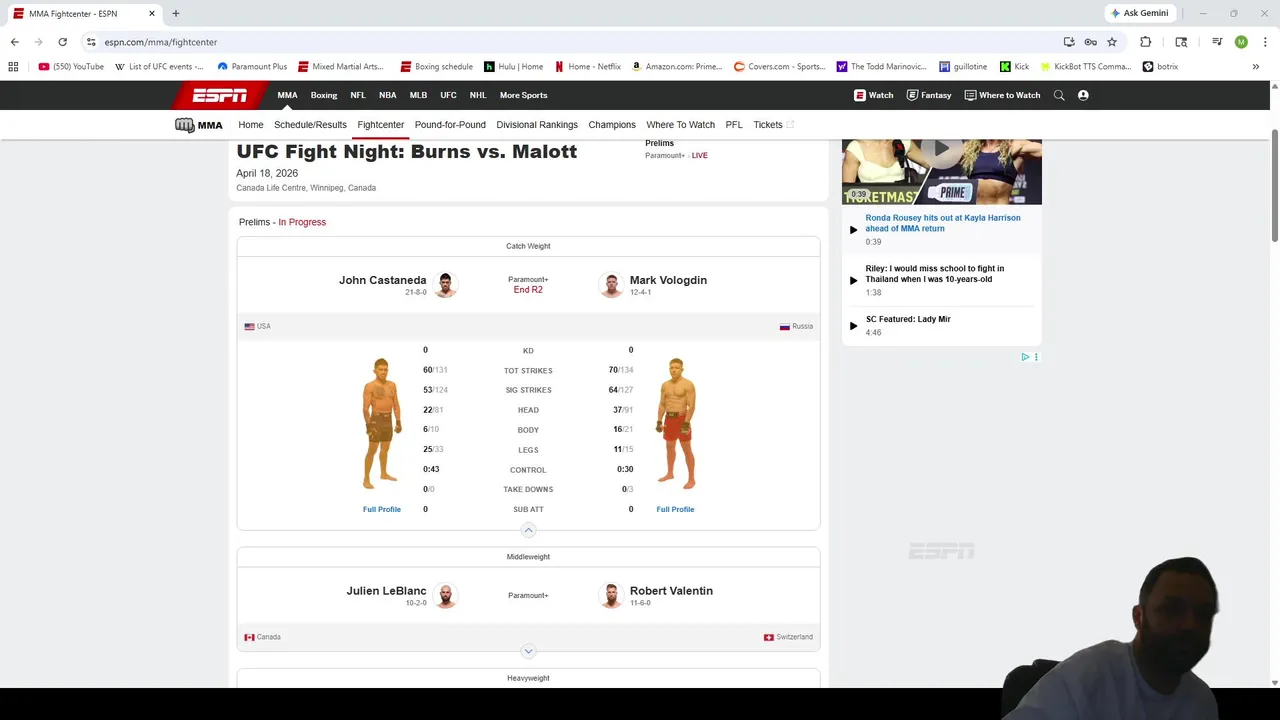Image resolution: width=1280 pixels, height=720 pixels.
Task: Open the ESPN search magnifier icon
Action: (x=1059, y=95)
